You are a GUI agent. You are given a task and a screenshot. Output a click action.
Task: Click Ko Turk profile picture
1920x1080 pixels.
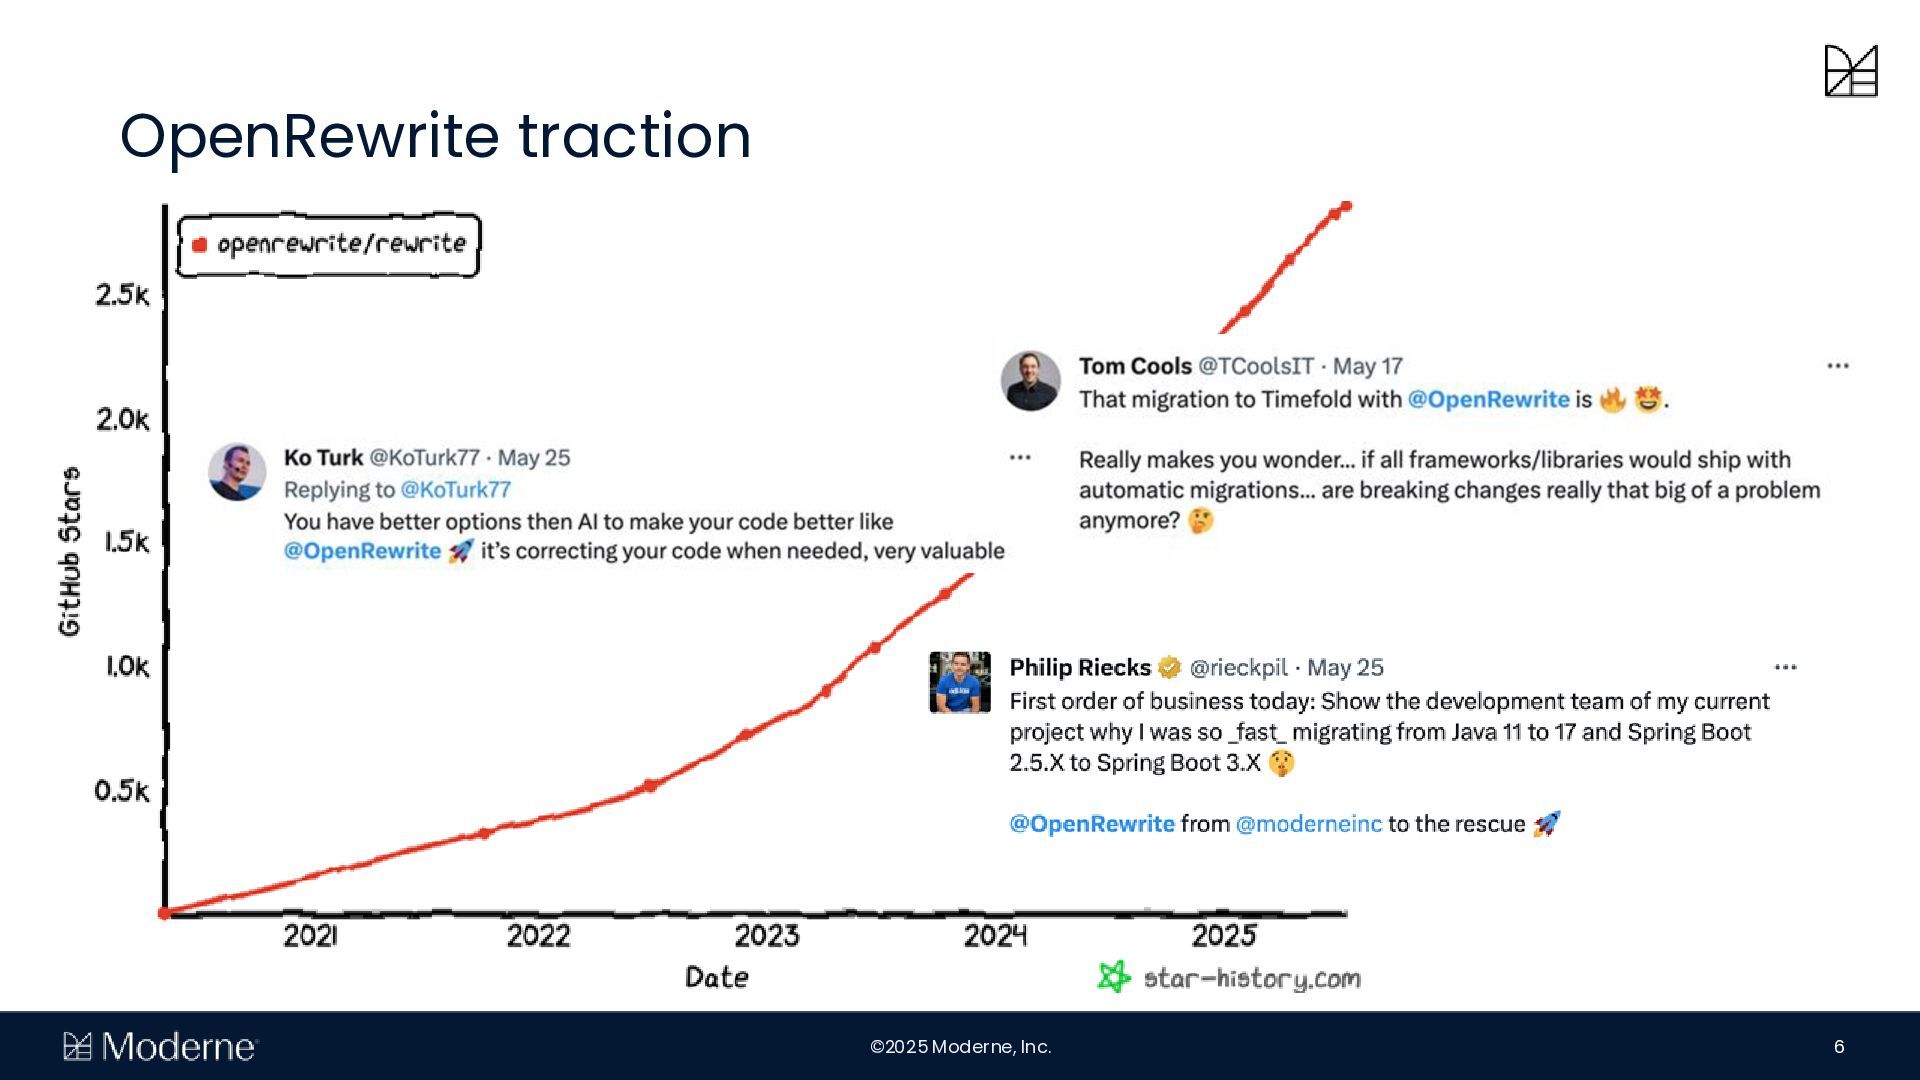(237, 472)
